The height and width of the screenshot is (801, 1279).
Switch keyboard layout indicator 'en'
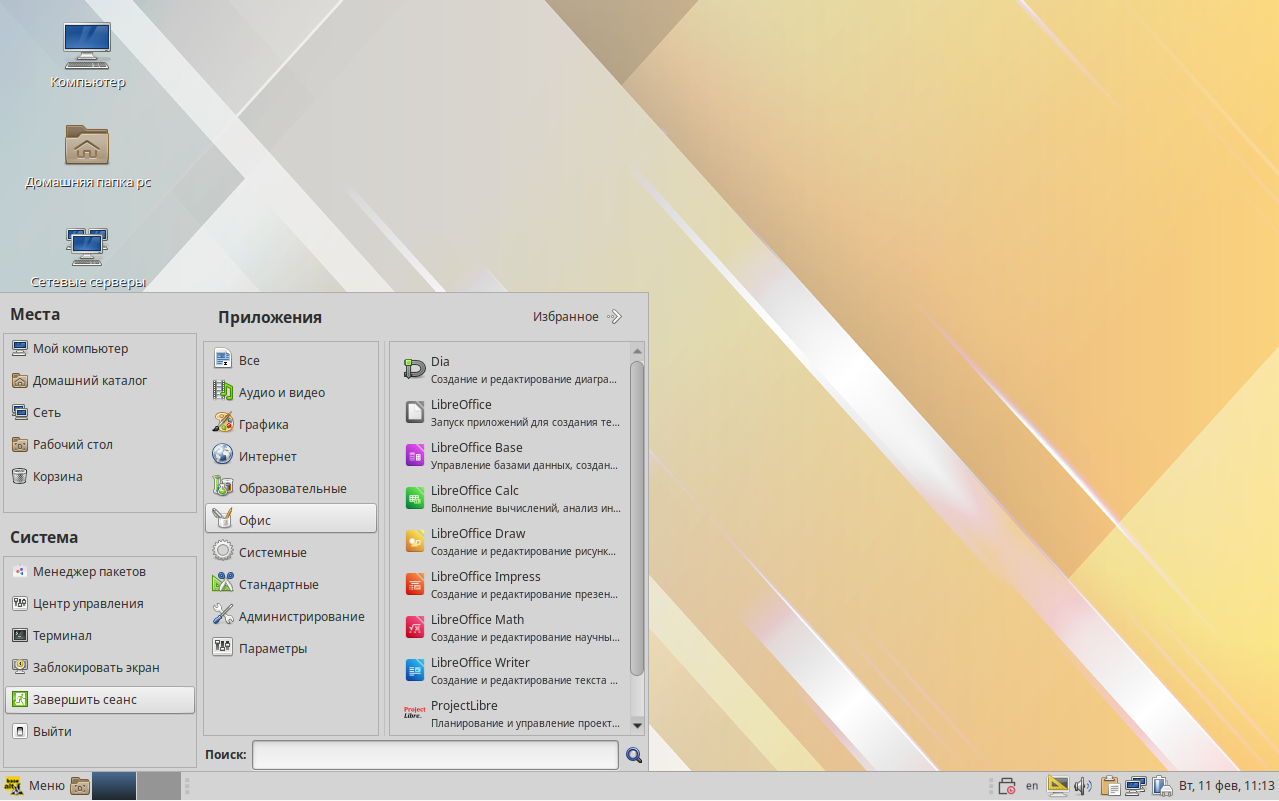tap(1032, 786)
